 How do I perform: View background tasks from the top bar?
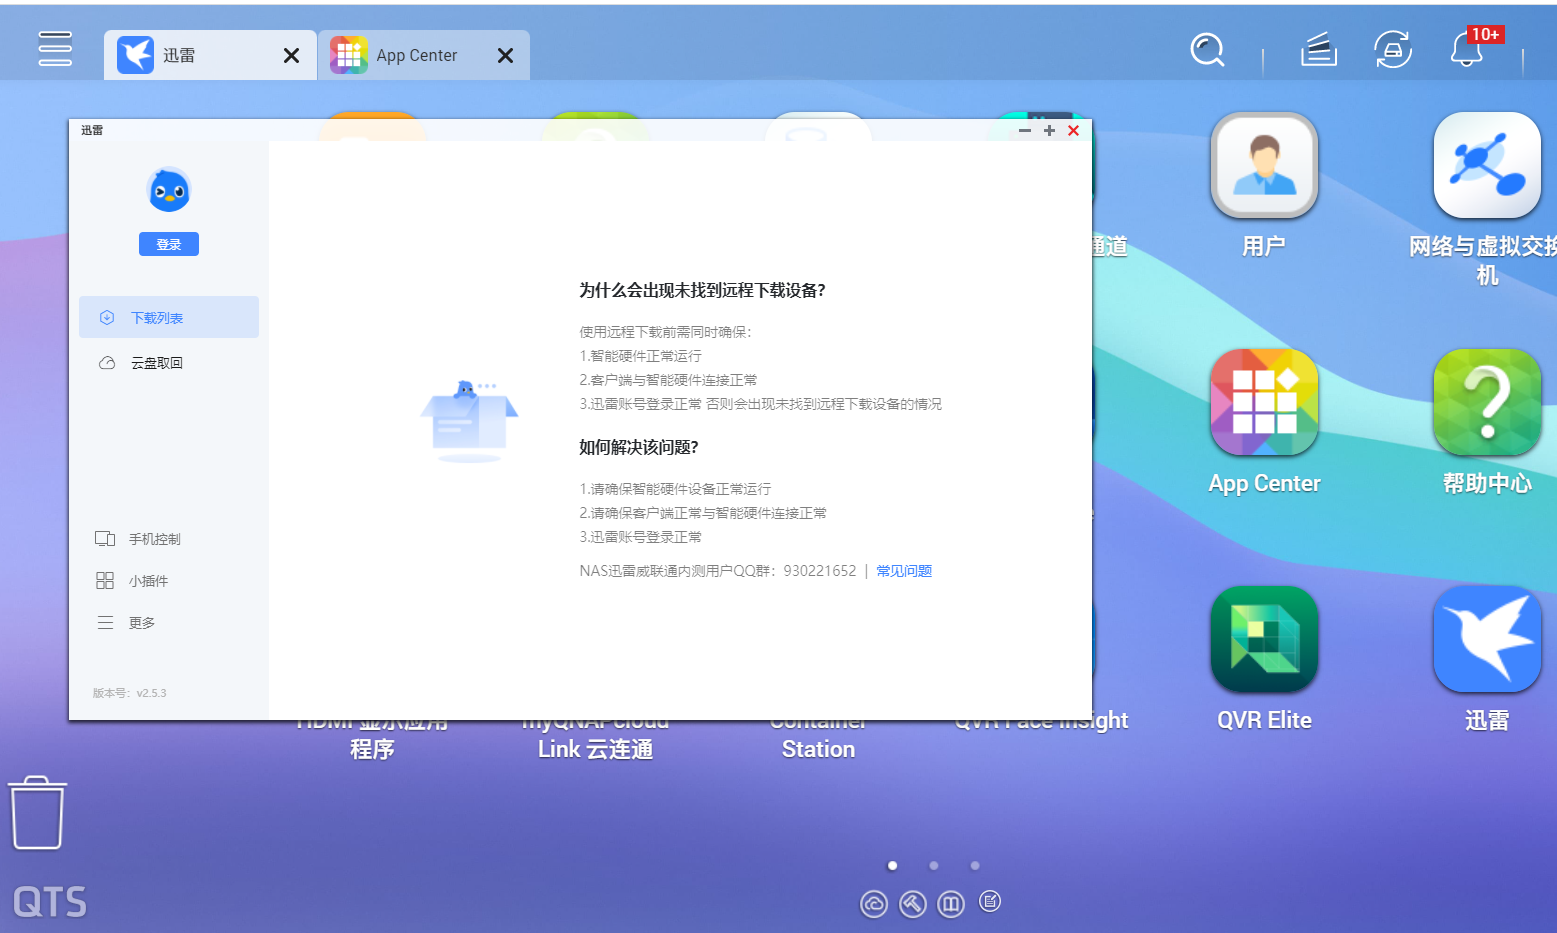click(x=1318, y=50)
